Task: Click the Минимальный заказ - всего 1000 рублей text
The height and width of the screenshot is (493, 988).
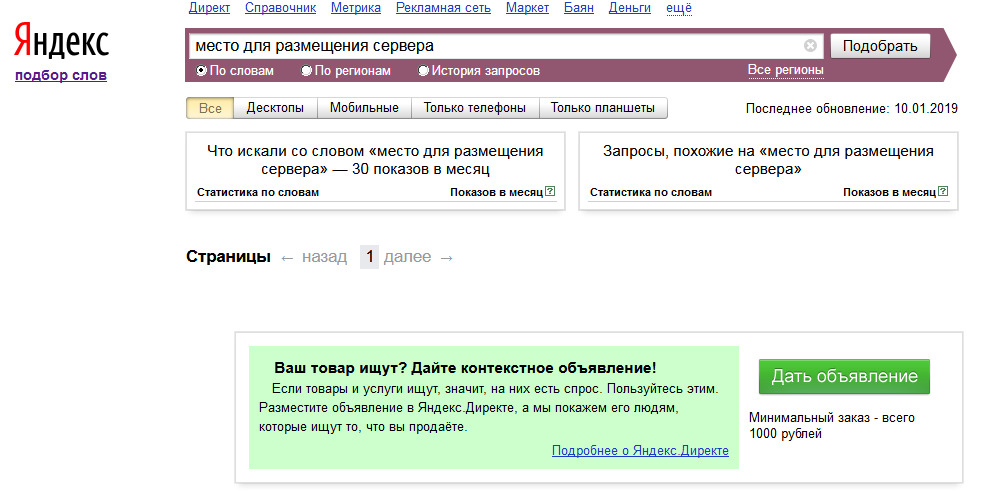Action: 832,426
